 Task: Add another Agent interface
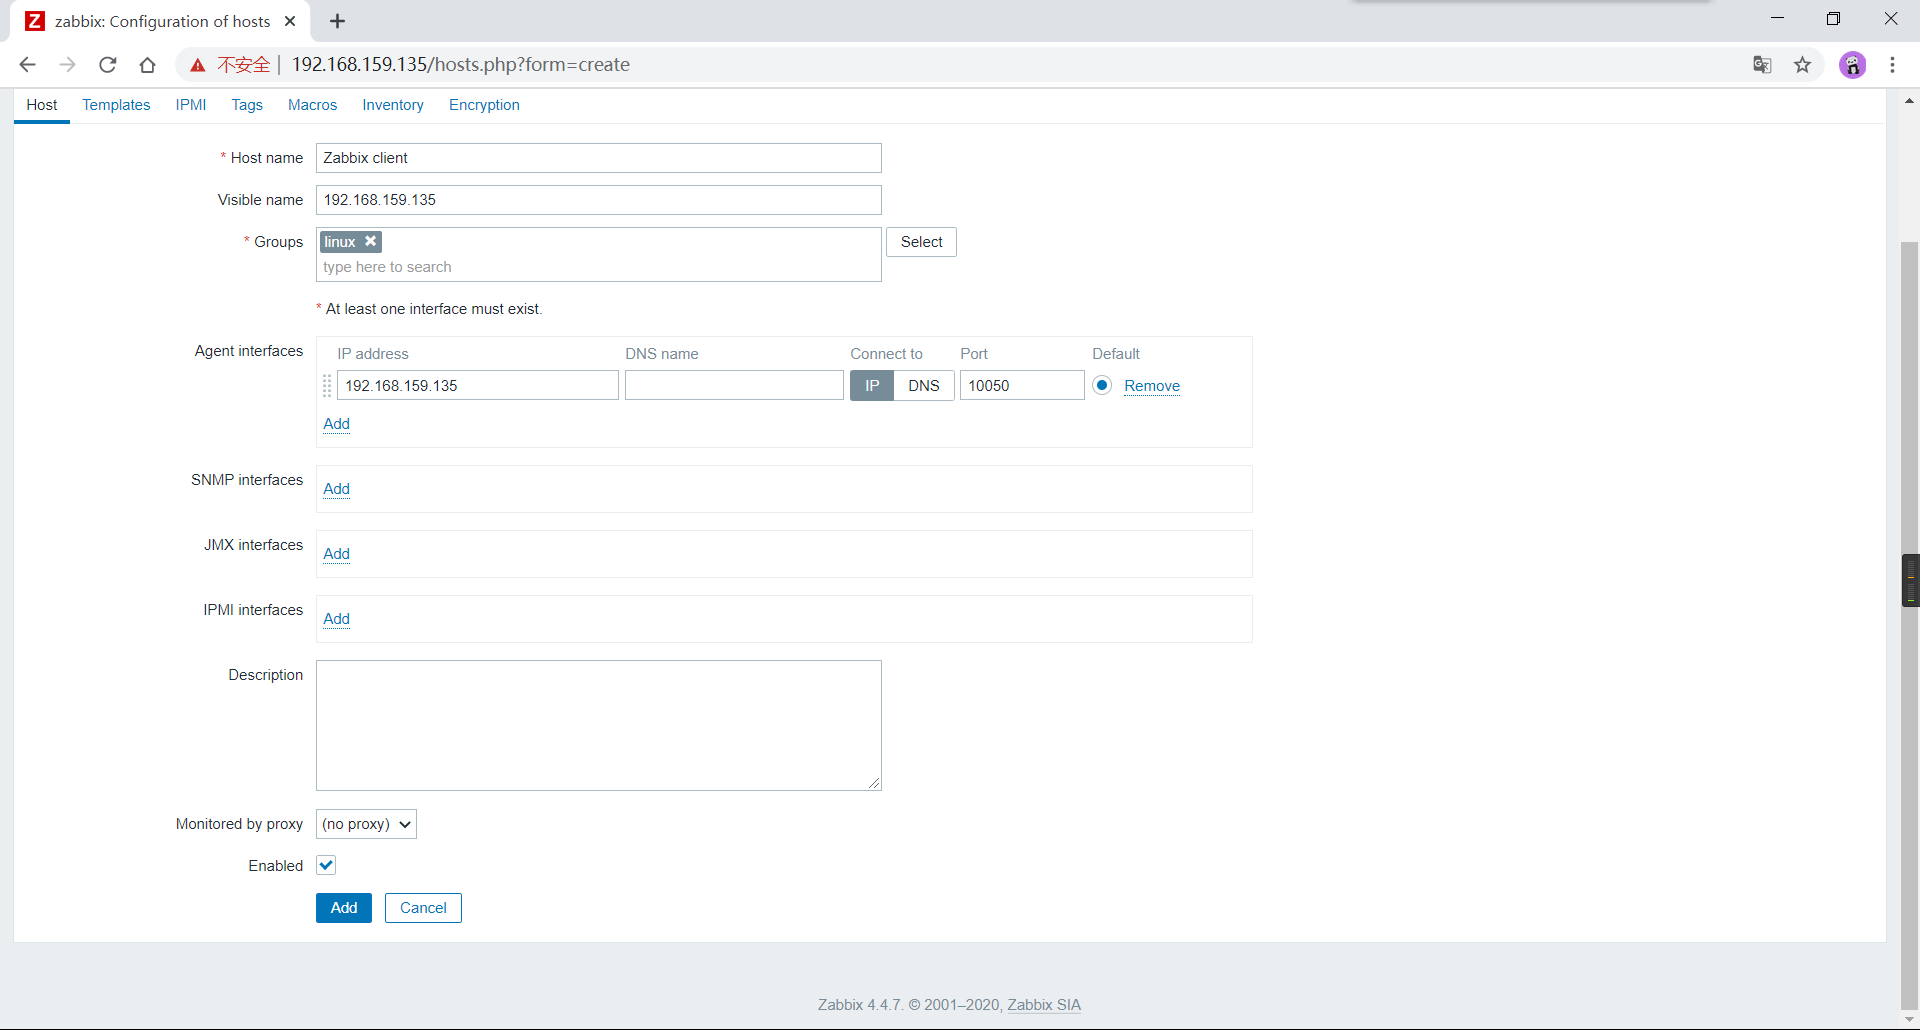[337, 424]
